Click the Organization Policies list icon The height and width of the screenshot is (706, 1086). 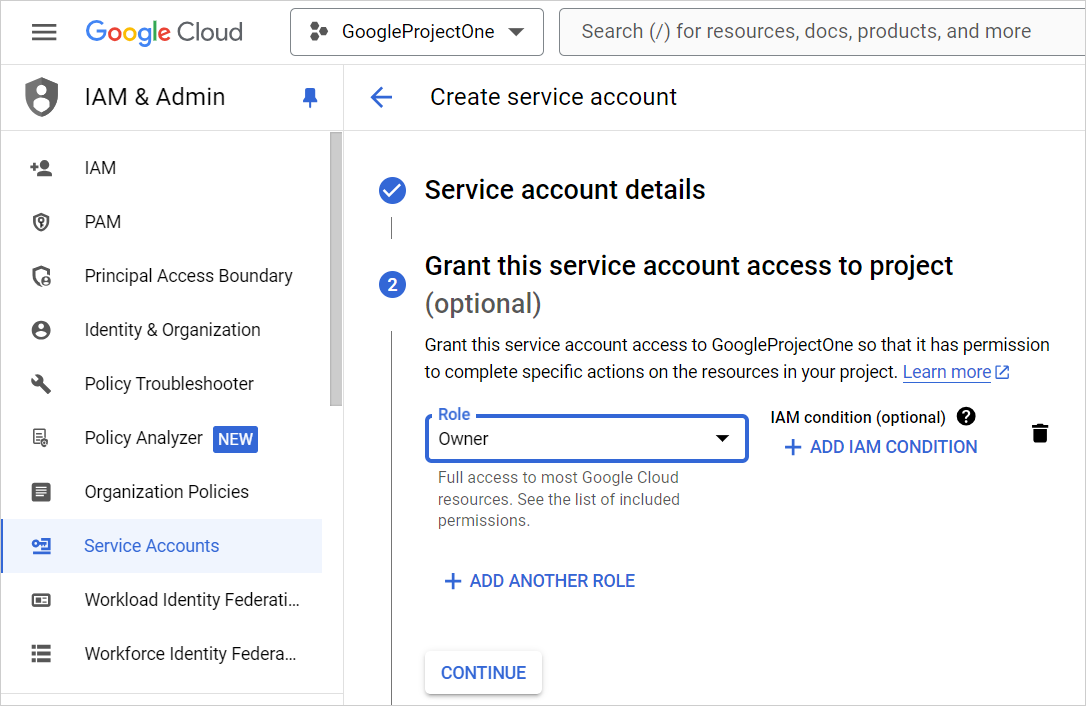[x=41, y=492]
